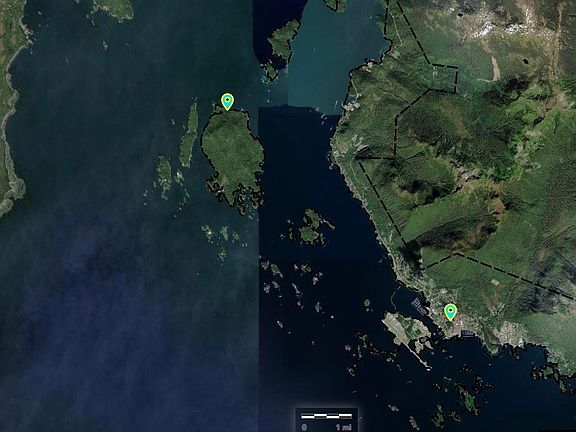576x432 pixels.
Task: Click the downtown breakwater pier
Action: point(467,334)
